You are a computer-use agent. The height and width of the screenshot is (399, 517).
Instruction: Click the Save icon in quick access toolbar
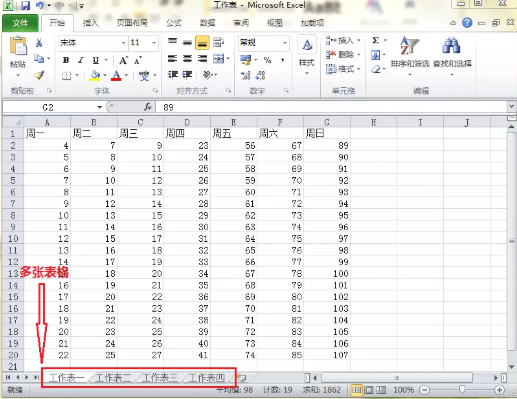(25, 6)
